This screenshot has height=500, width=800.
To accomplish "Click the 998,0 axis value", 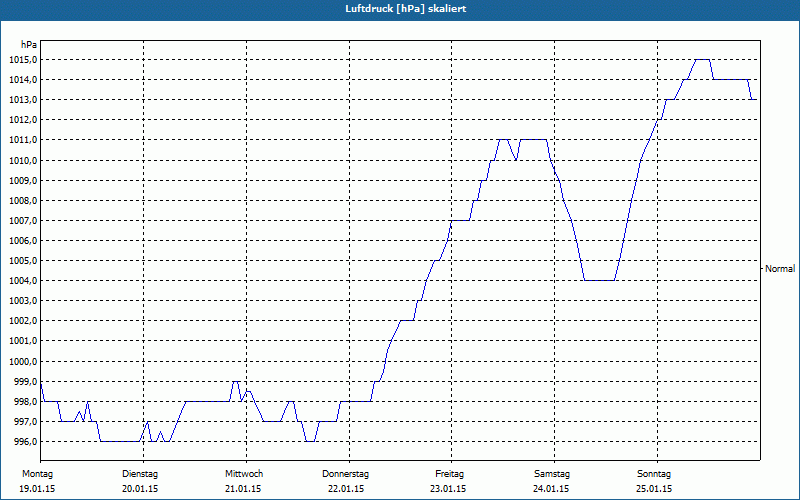I will coord(26,402).
